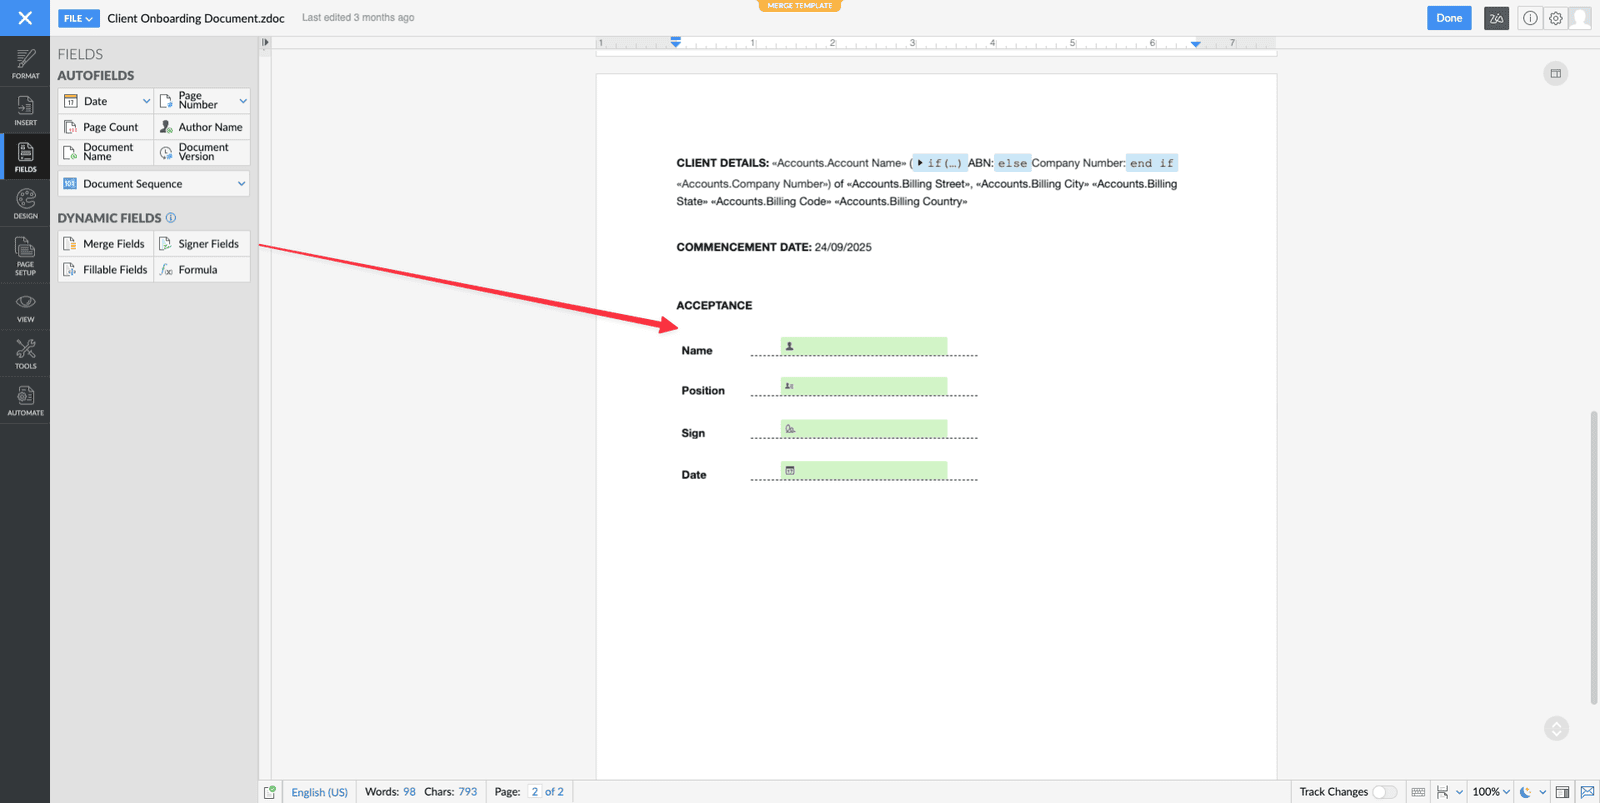Image resolution: width=1600 pixels, height=803 pixels.
Task: Switch to the Insert tab
Action: pyautogui.click(x=25, y=110)
